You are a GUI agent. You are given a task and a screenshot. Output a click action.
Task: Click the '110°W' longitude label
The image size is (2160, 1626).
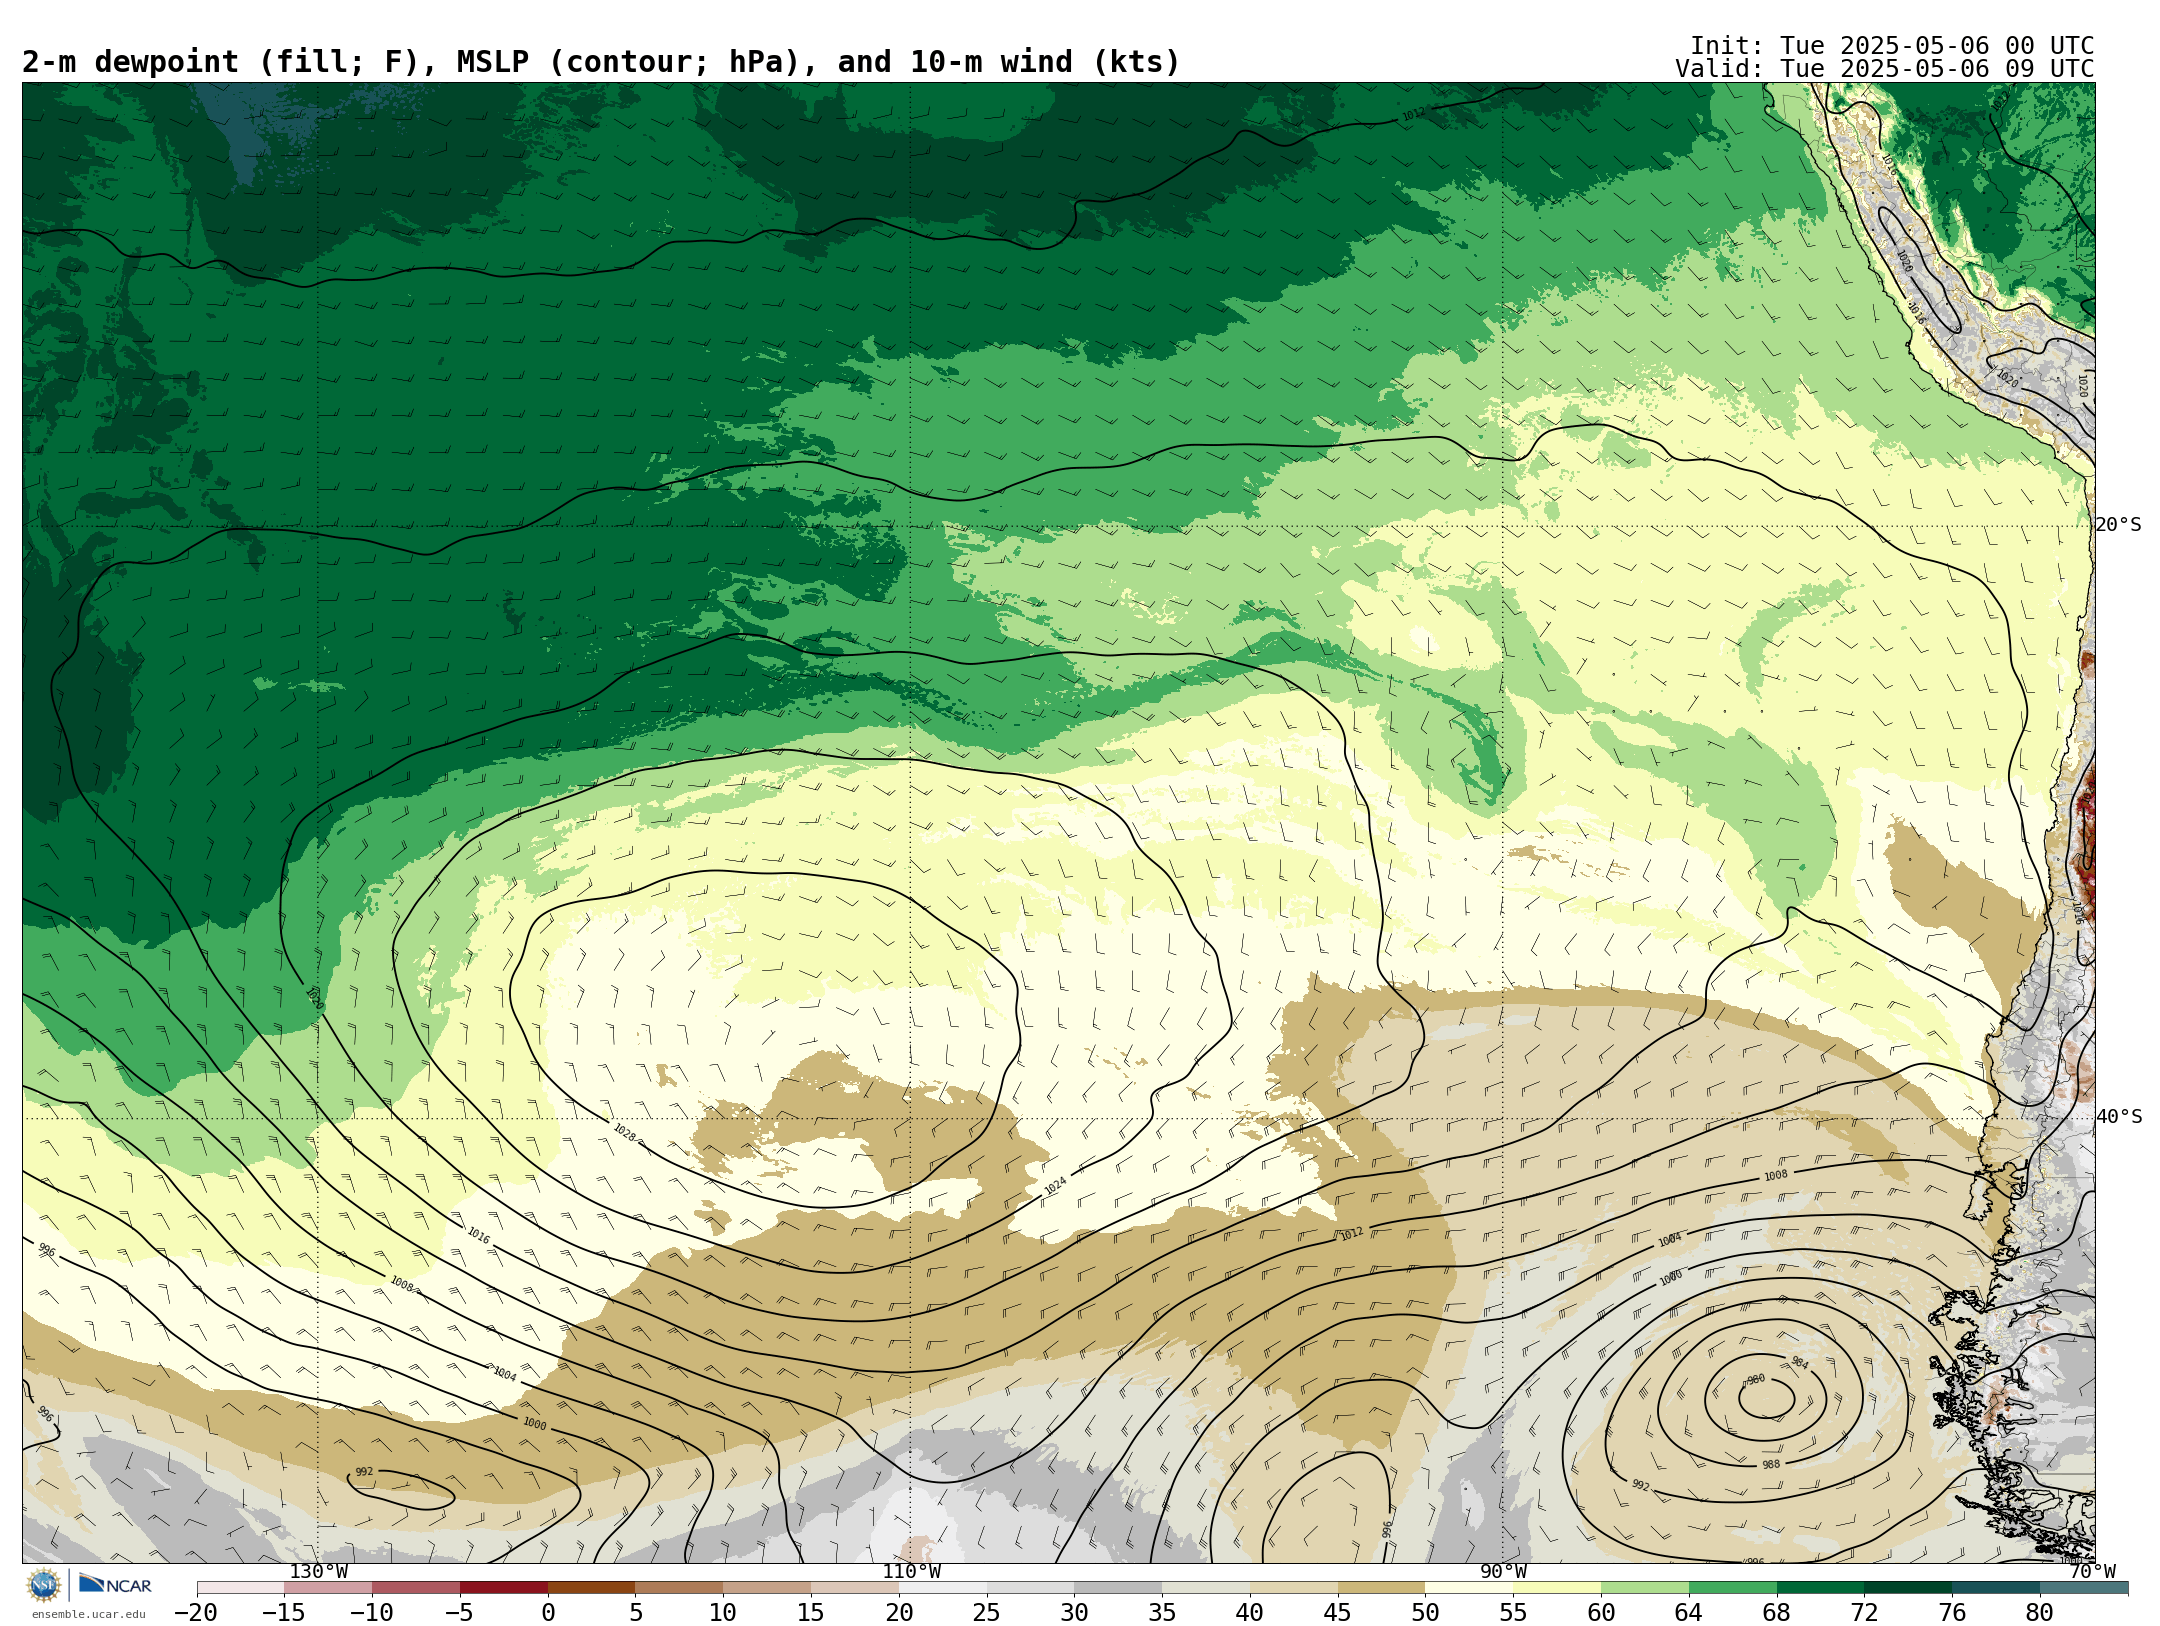pos(911,1571)
